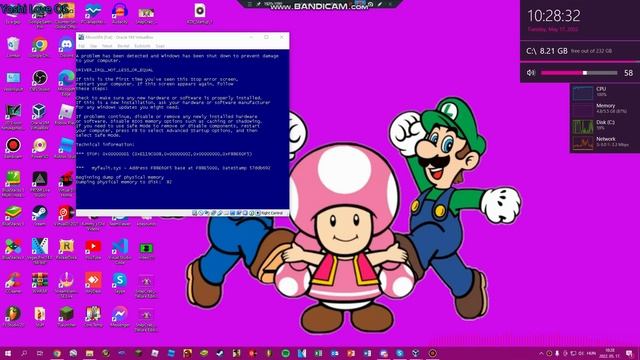Show hidden system tray icons

click(541, 353)
